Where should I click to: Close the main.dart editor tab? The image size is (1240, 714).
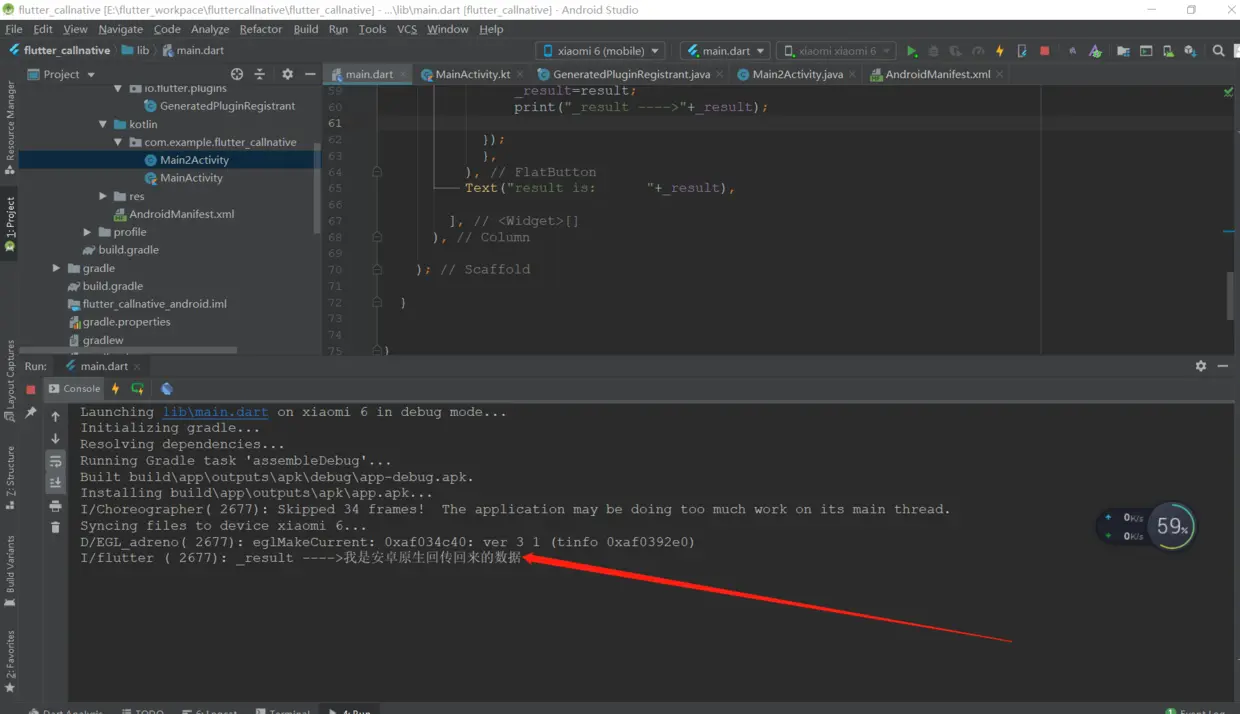(x=402, y=74)
